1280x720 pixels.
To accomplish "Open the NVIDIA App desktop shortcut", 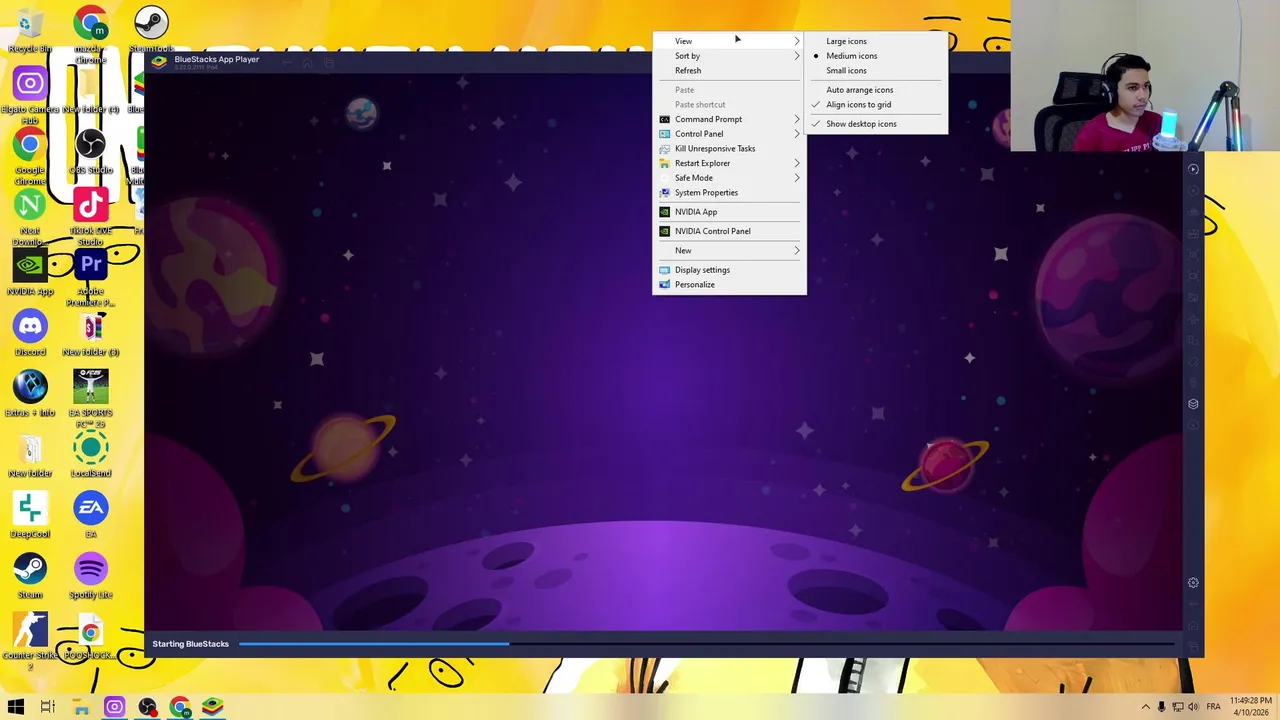I will (x=30, y=273).
